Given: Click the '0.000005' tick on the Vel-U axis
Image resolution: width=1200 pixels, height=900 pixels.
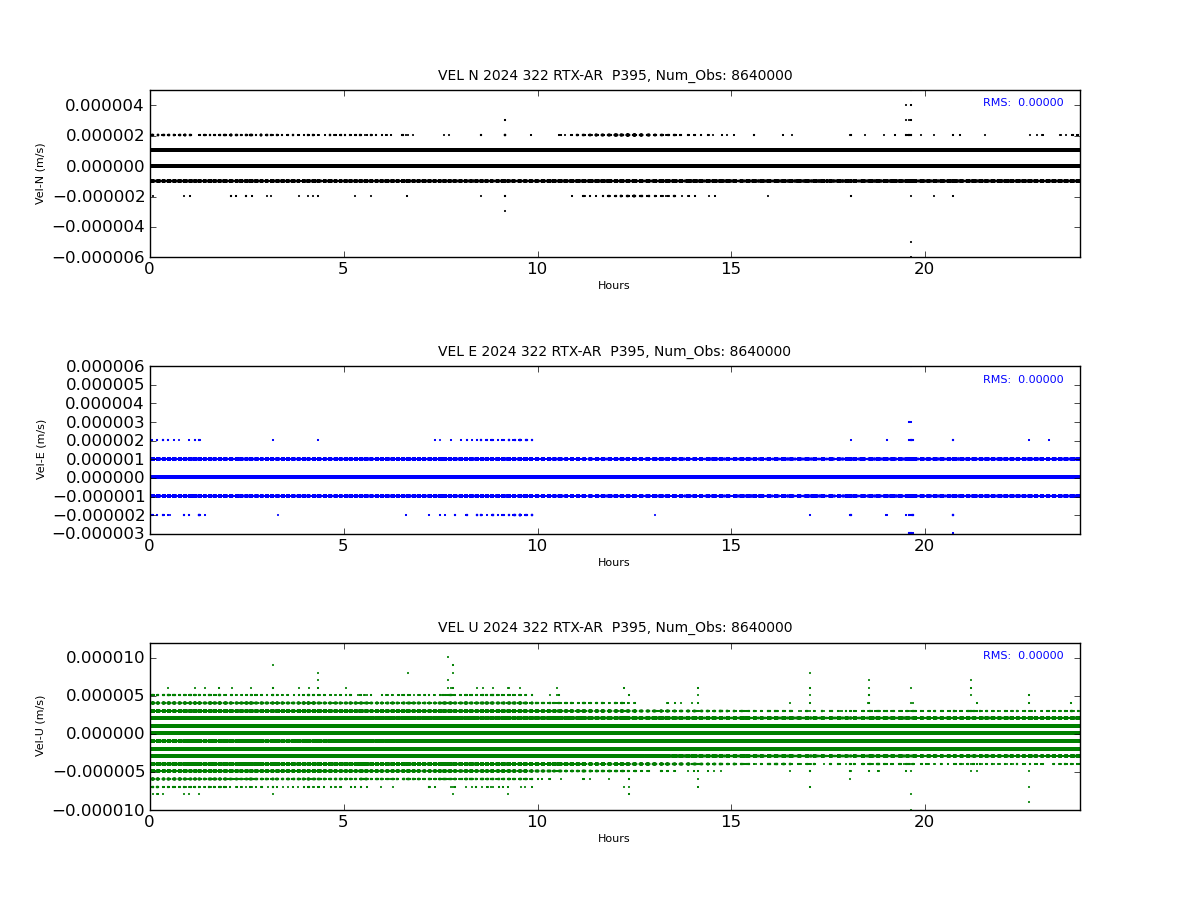Looking at the screenshot, I should coord(105,696).
